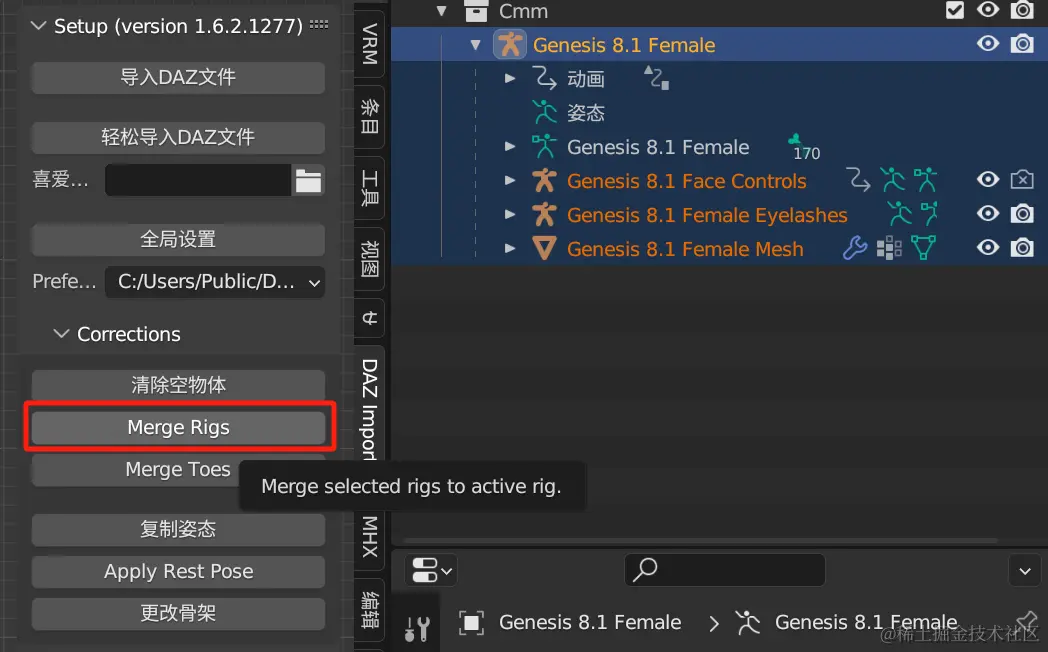Open the properties options dropdown arrow
Image resolution: width=1048 pixels, height=652 pixels.
click(1025, 570)
